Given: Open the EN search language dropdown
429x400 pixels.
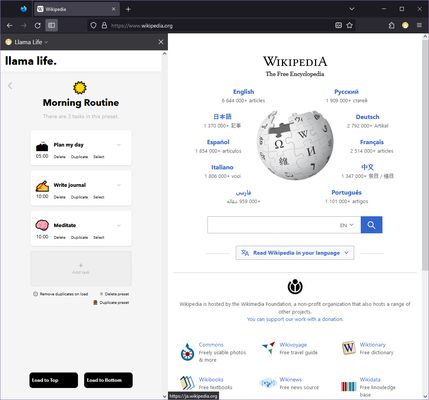Looking at the screenshot, I should 347,225.
